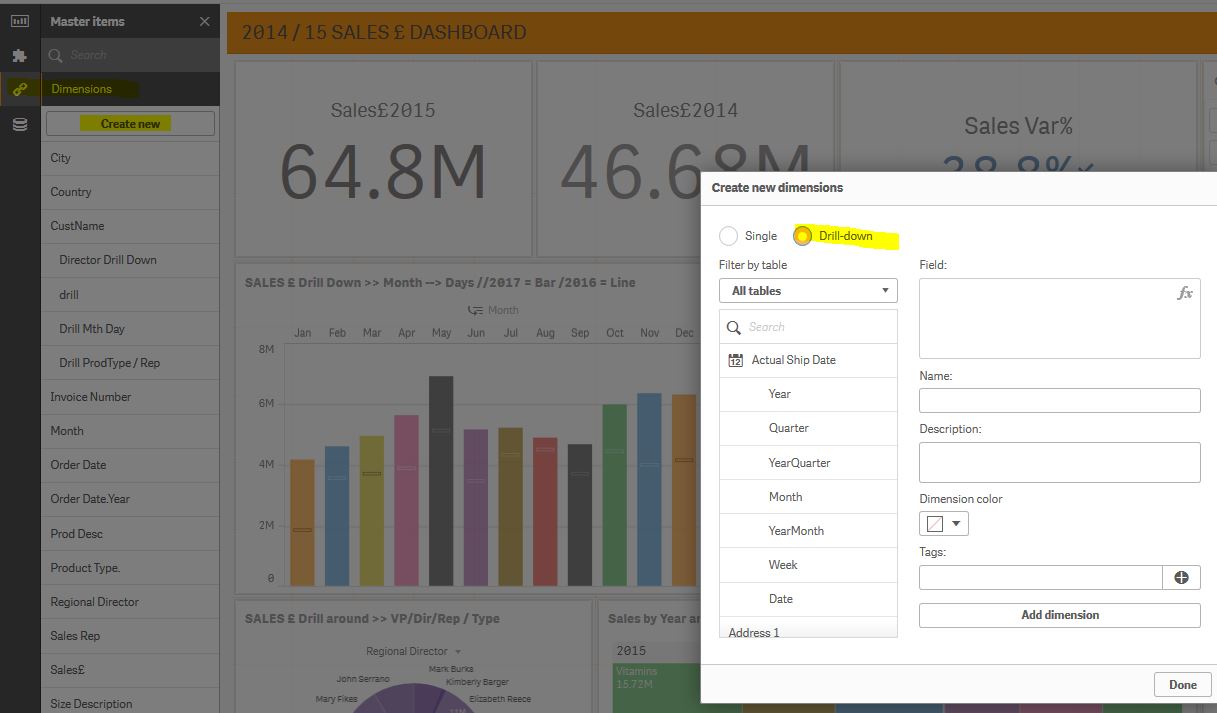Click the Actual Ship Date calendar icon
The height and width of the screenshot is (713, 1217).
point(736,360)
